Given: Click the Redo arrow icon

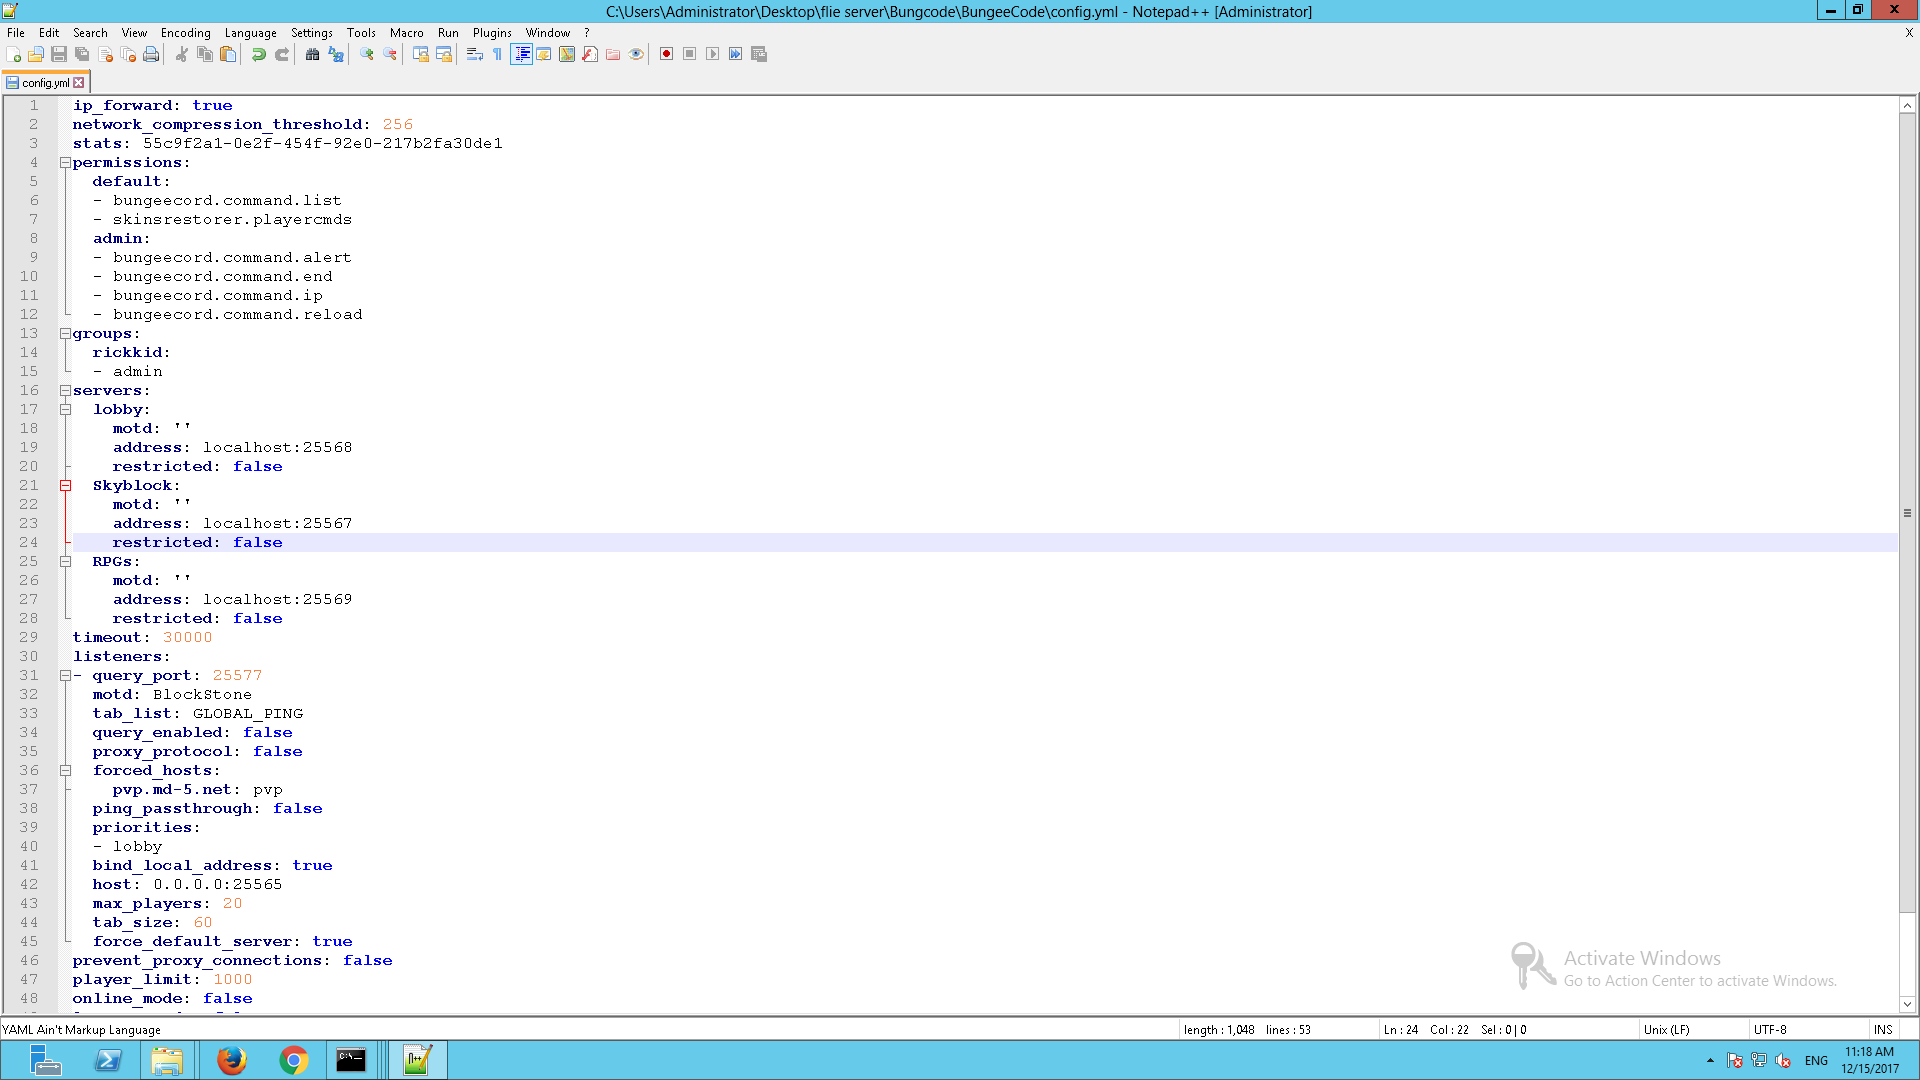Looking at the screenshot, I should click(x=282, y=54).
